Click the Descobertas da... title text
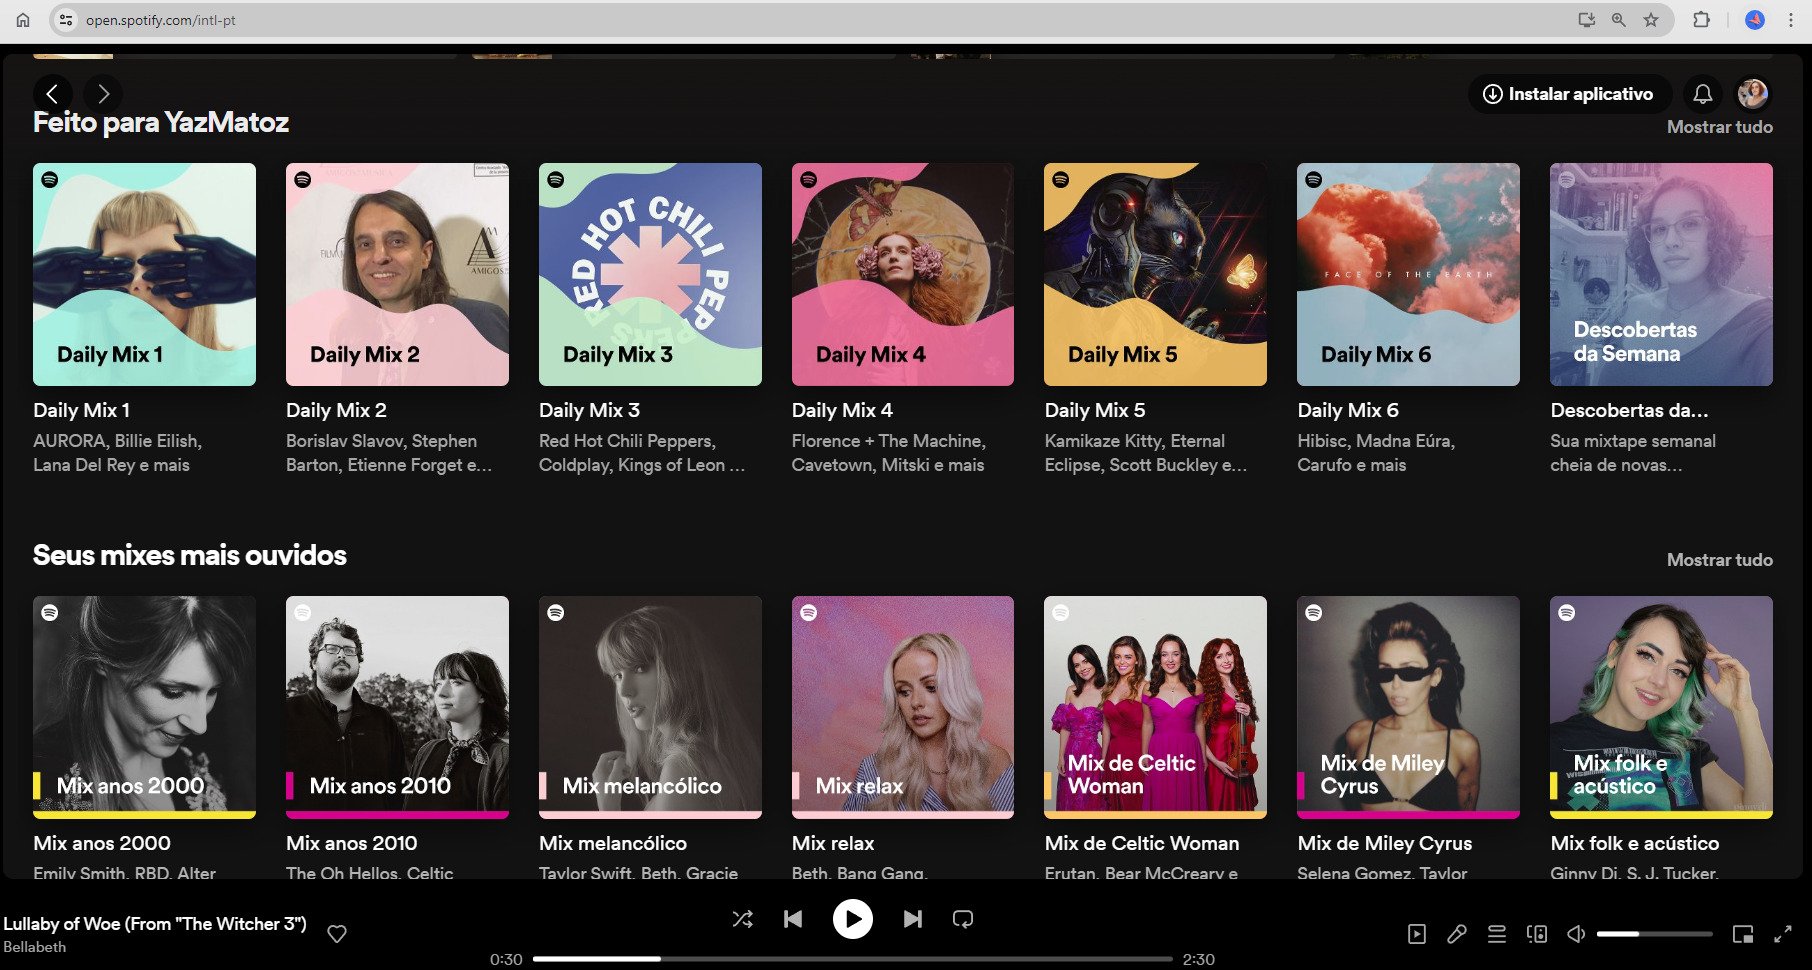The height and width of the screenshot is (970, 1812). (1629, 410)
